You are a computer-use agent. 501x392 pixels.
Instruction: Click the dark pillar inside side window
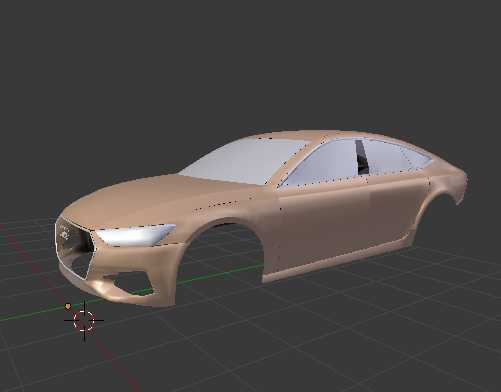pyautogui.click(x=362, y=157)
